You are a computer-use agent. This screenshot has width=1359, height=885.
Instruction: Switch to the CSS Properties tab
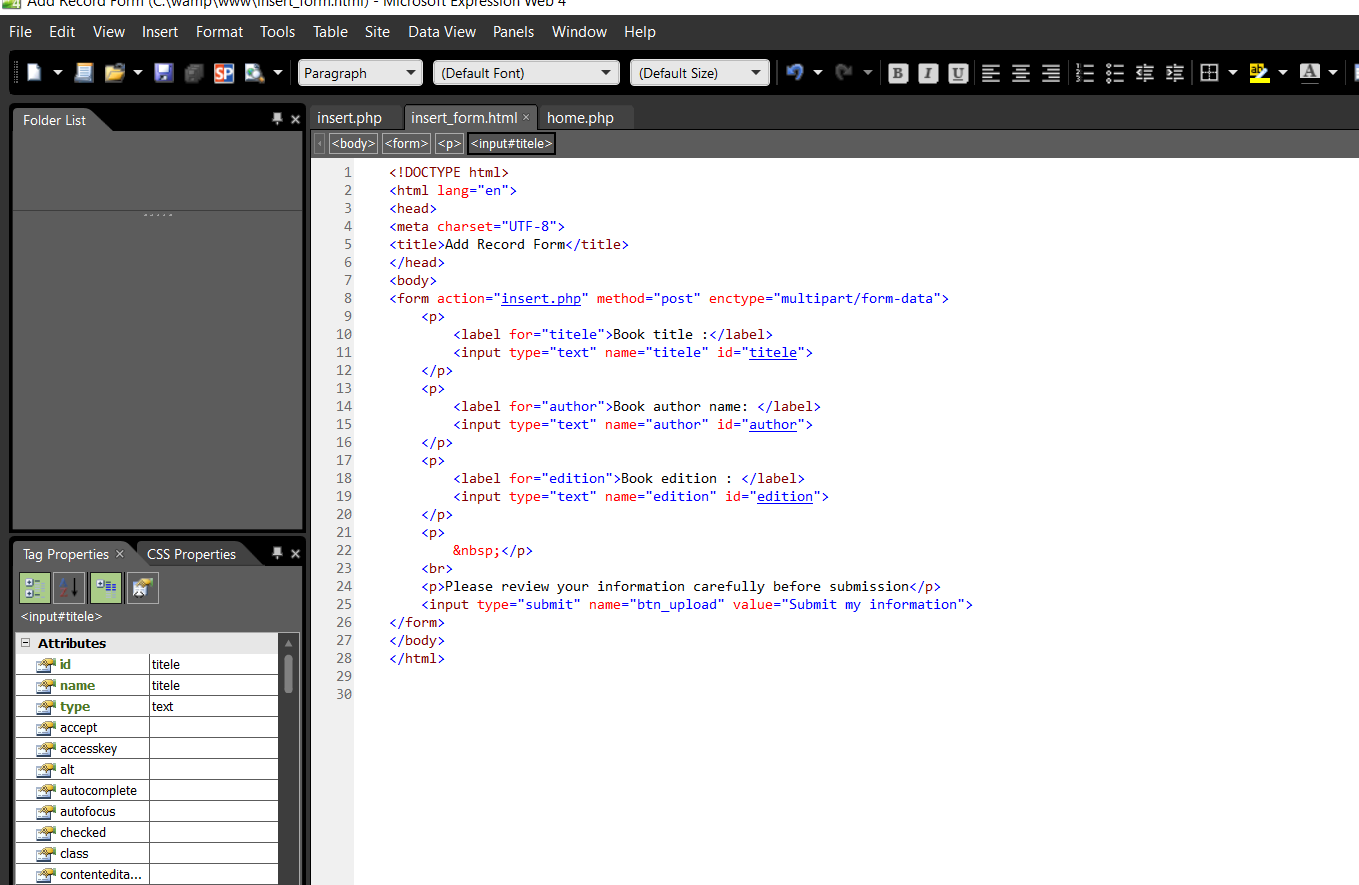191,554
